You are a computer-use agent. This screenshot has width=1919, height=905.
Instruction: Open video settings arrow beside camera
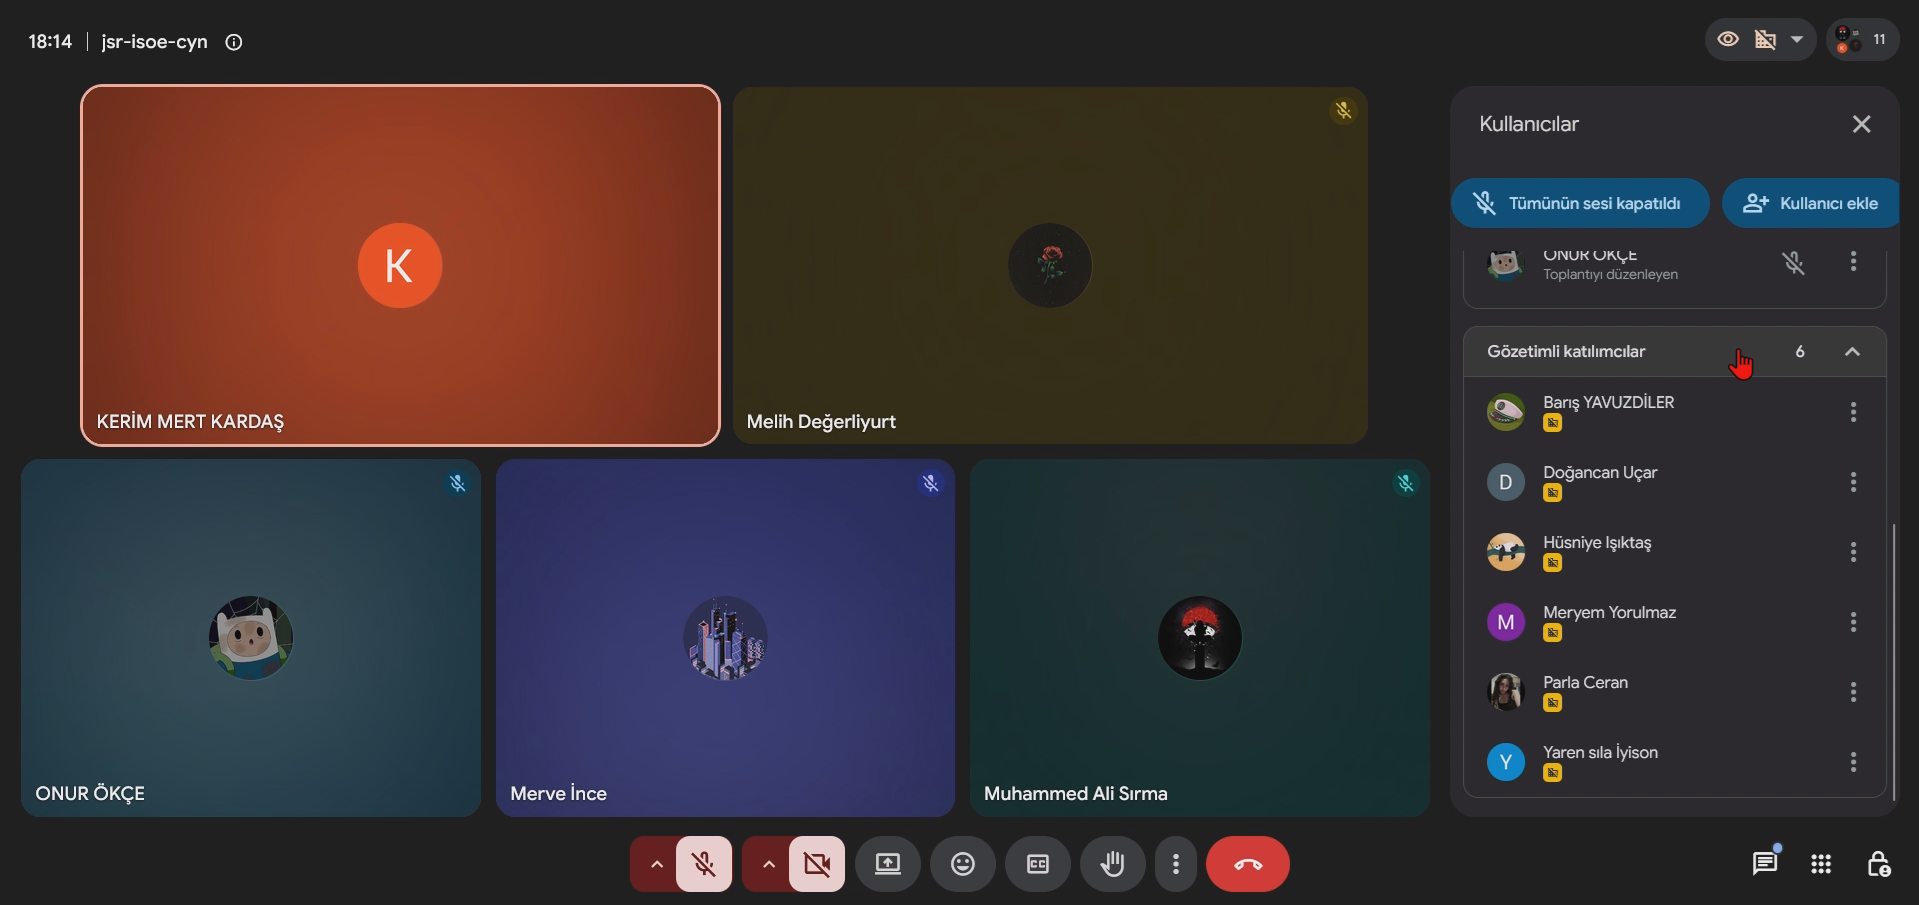[x=768, y=864]
